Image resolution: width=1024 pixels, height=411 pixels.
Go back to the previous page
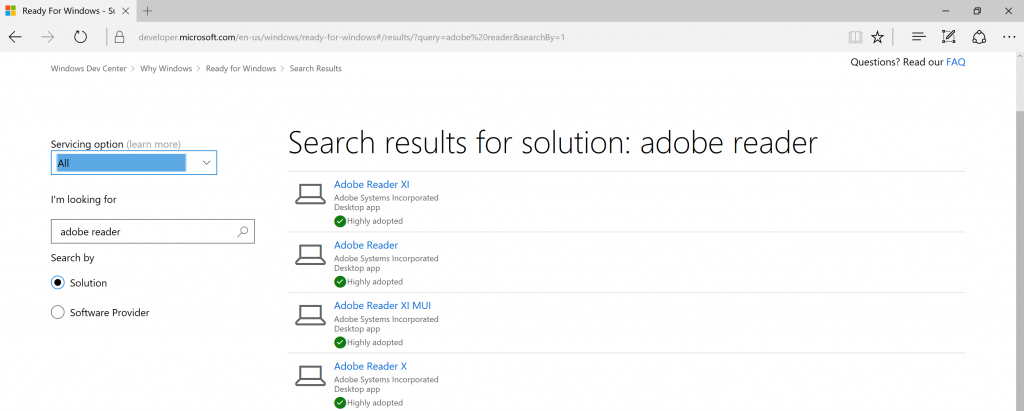coord(15,37)
